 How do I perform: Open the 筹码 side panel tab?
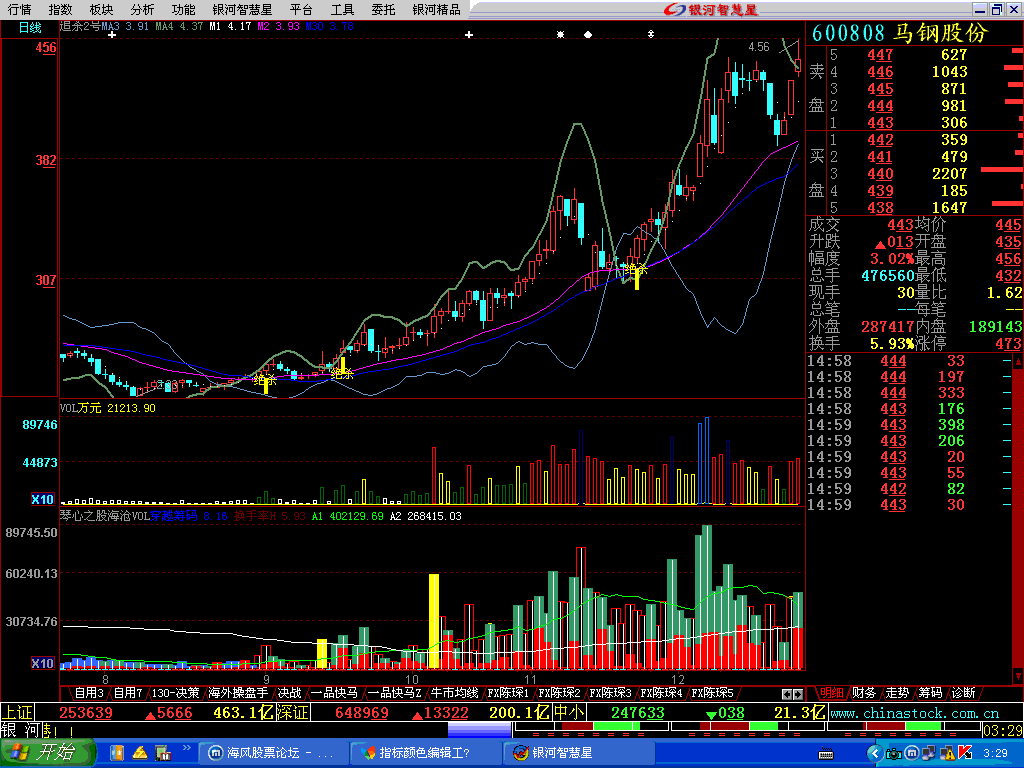[x=930, y=693]
